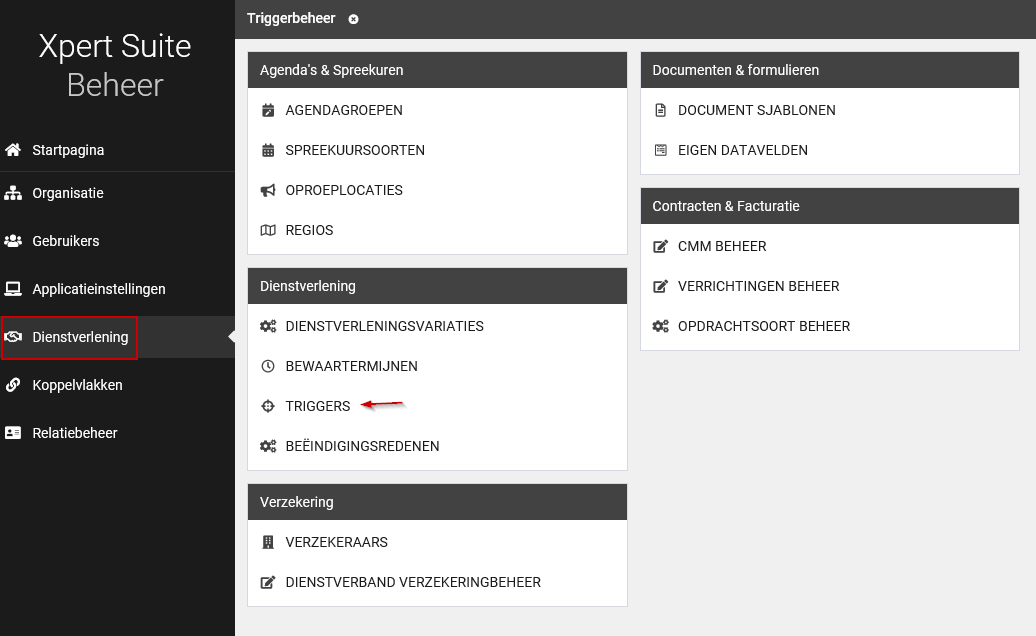
Task: Open Dienstverlening in the sidebar
Action: point(80,337)
